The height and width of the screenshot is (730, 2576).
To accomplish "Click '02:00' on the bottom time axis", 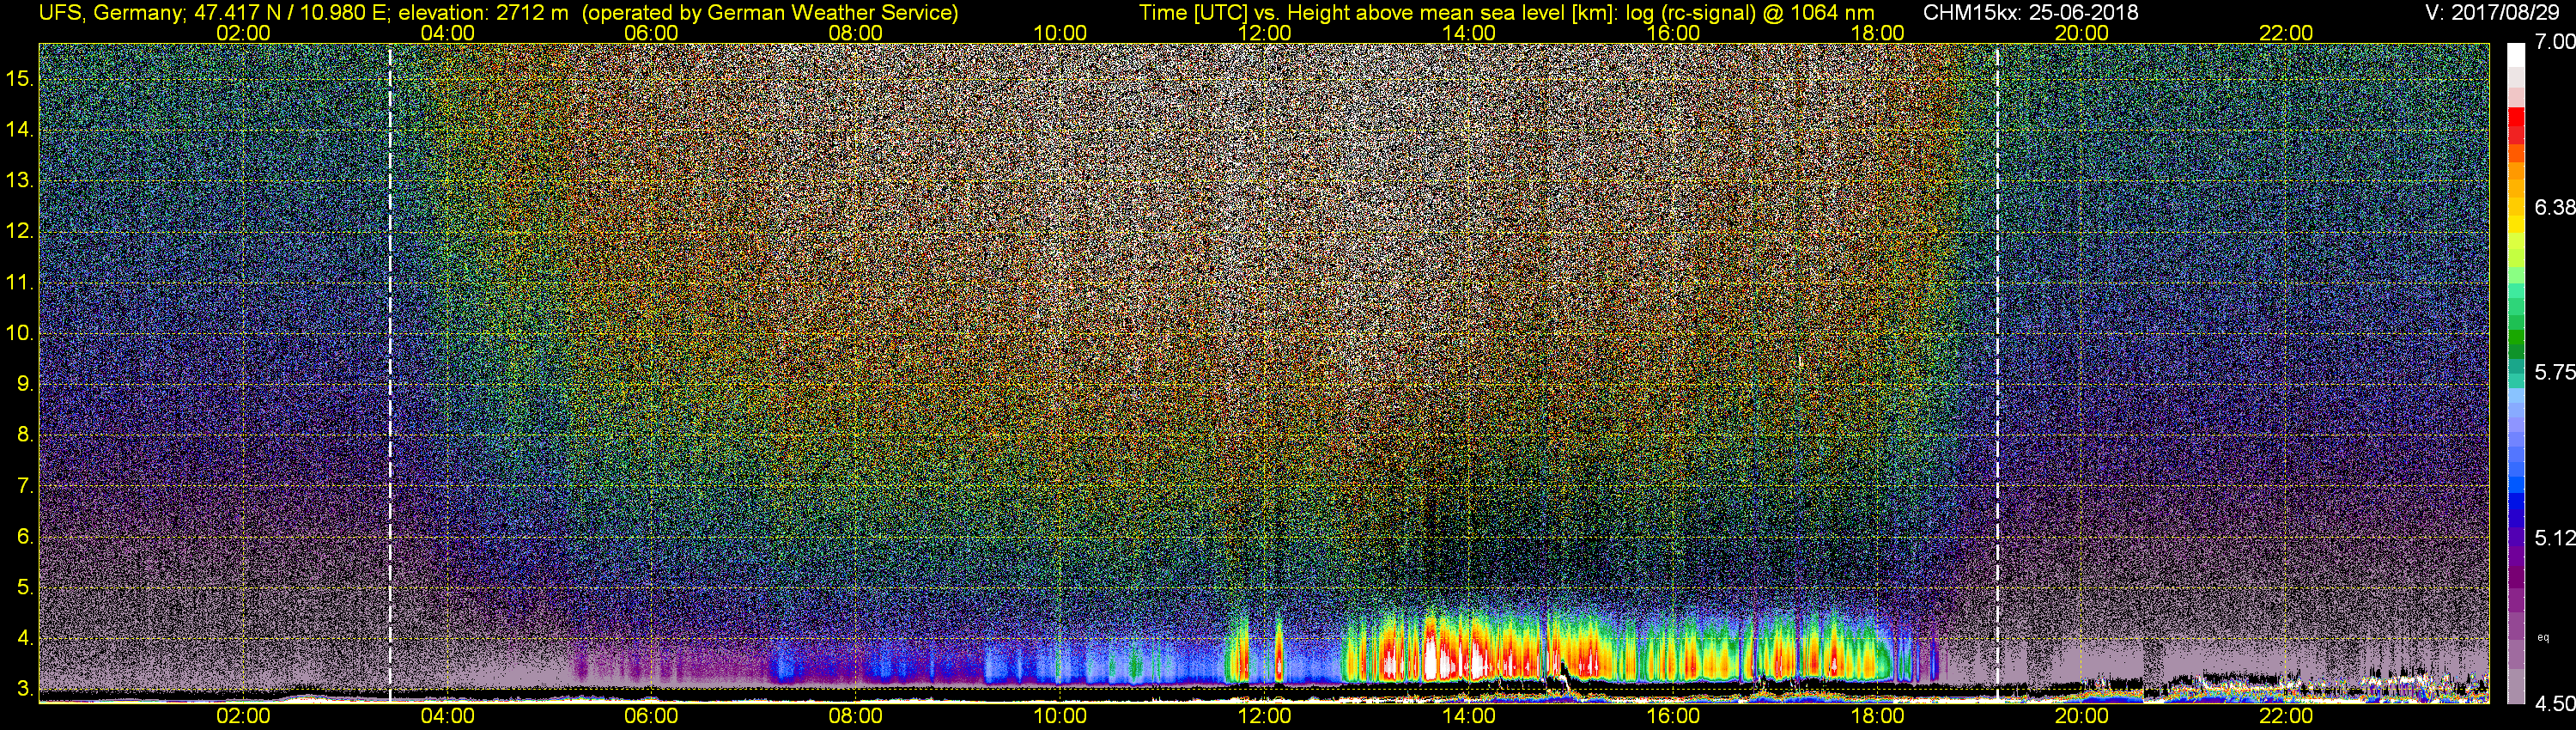I will pos(243,716).
